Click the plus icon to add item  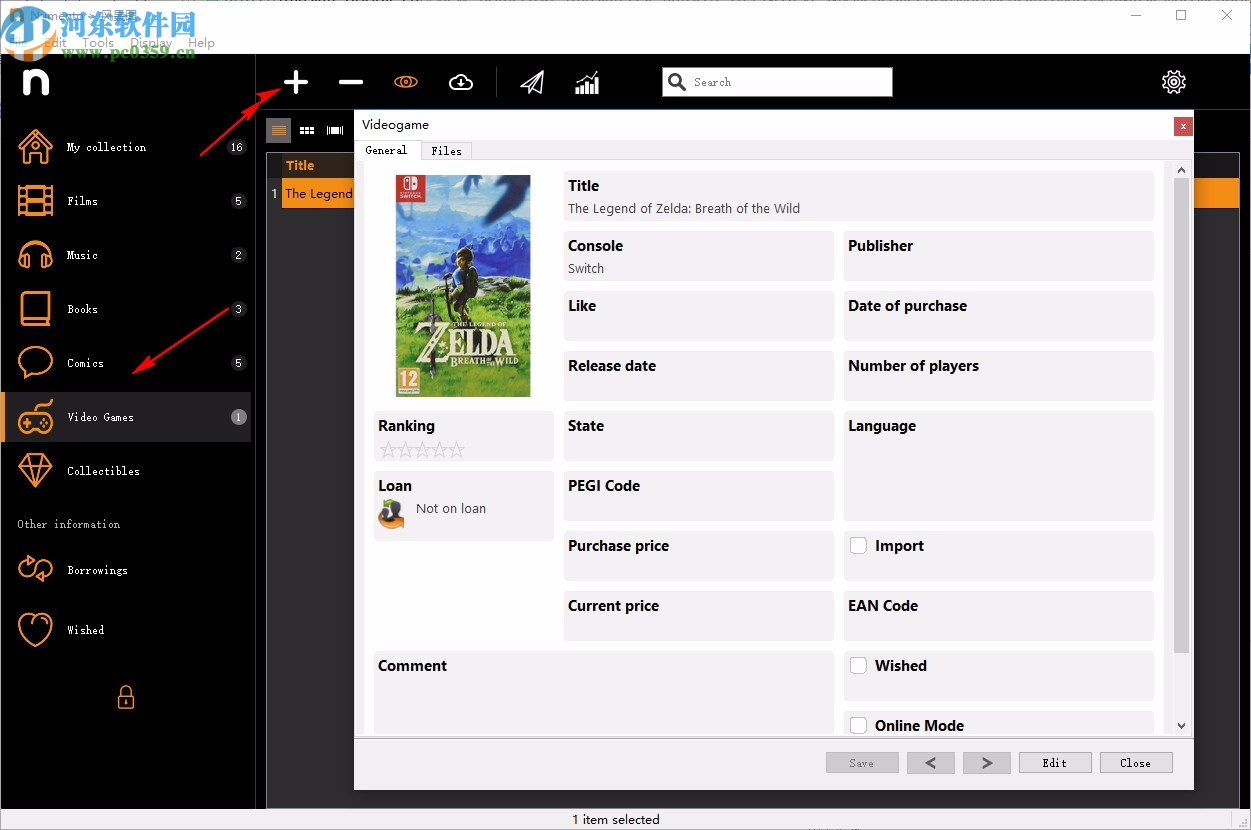pos(296,82)
